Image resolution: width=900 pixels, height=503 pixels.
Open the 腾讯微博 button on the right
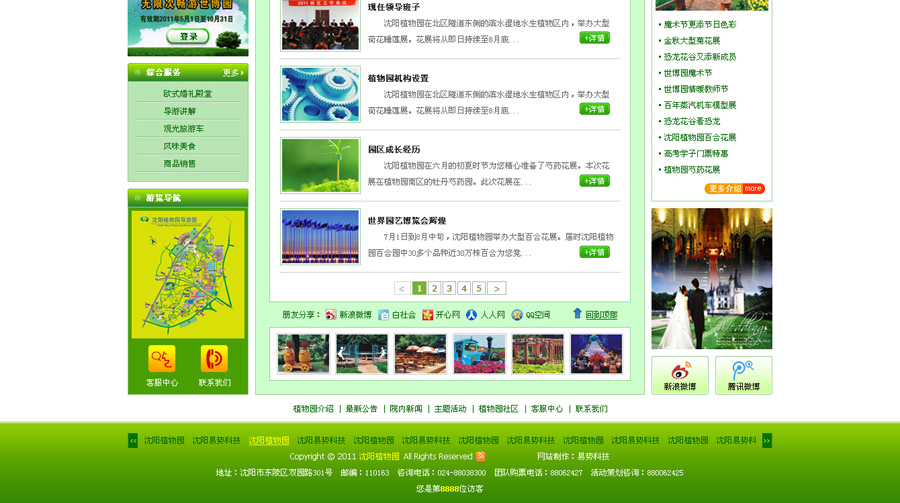point(743,375)
